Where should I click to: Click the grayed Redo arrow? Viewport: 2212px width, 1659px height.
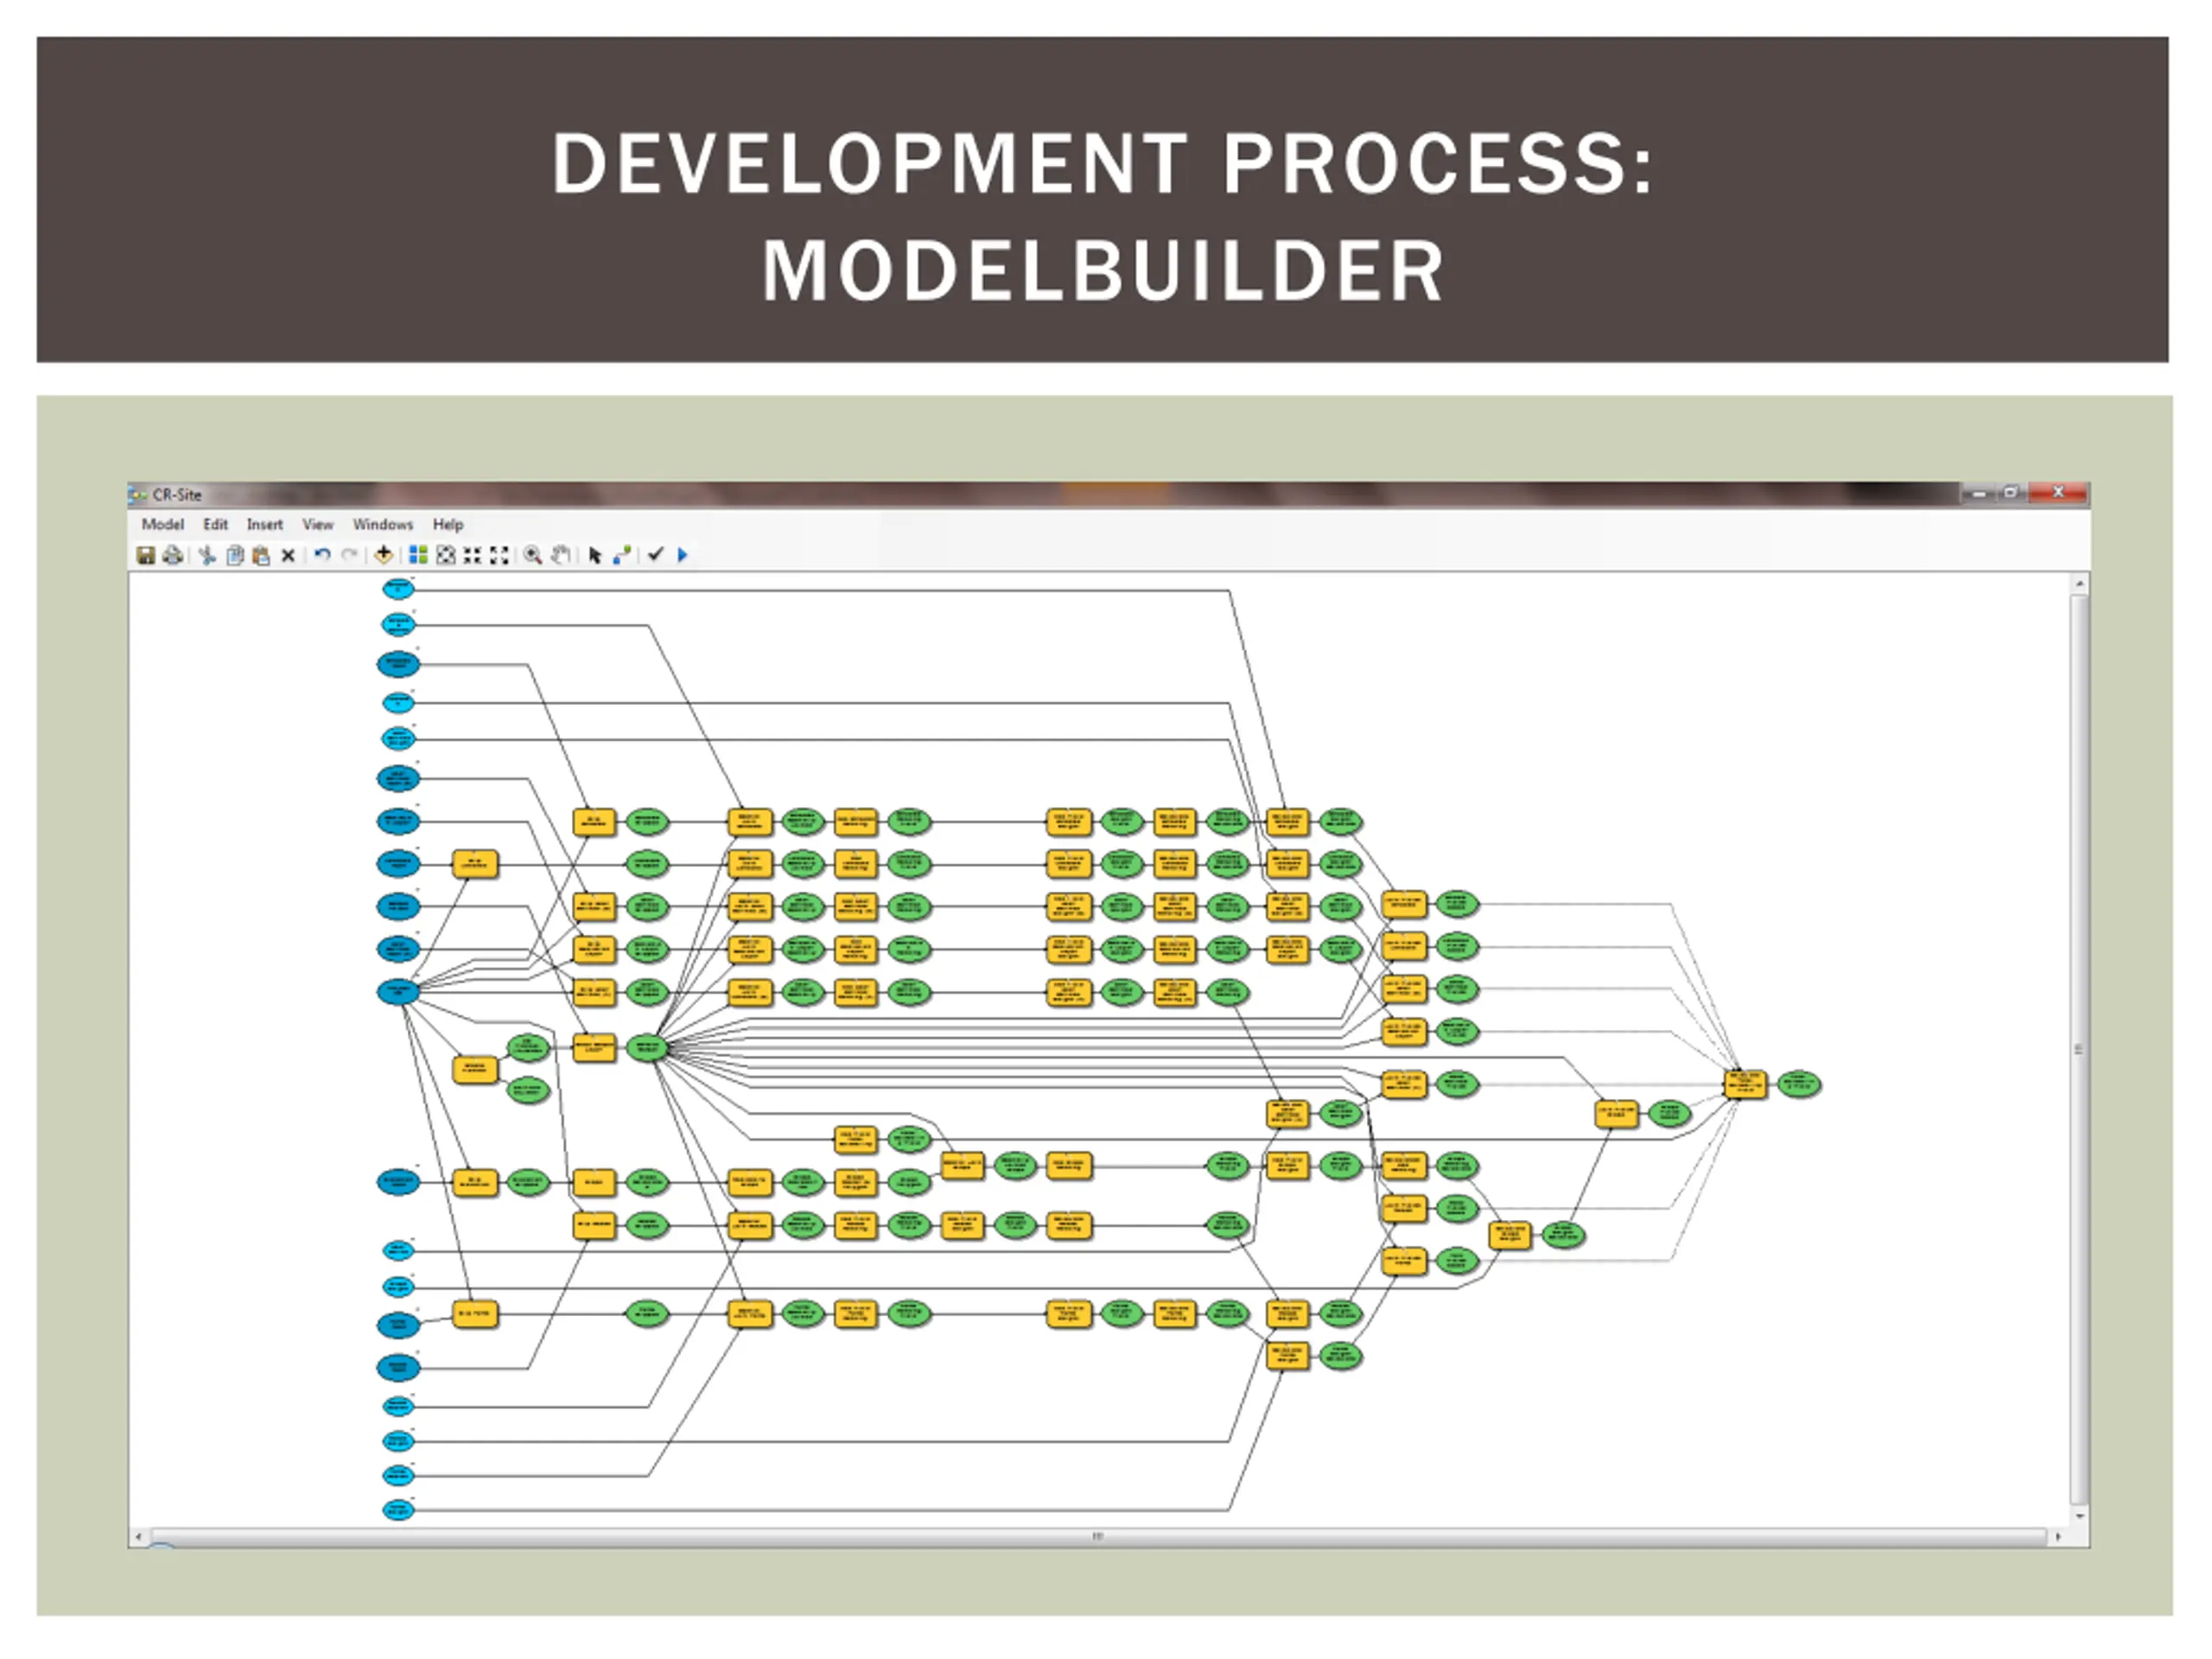coord(349,555)
